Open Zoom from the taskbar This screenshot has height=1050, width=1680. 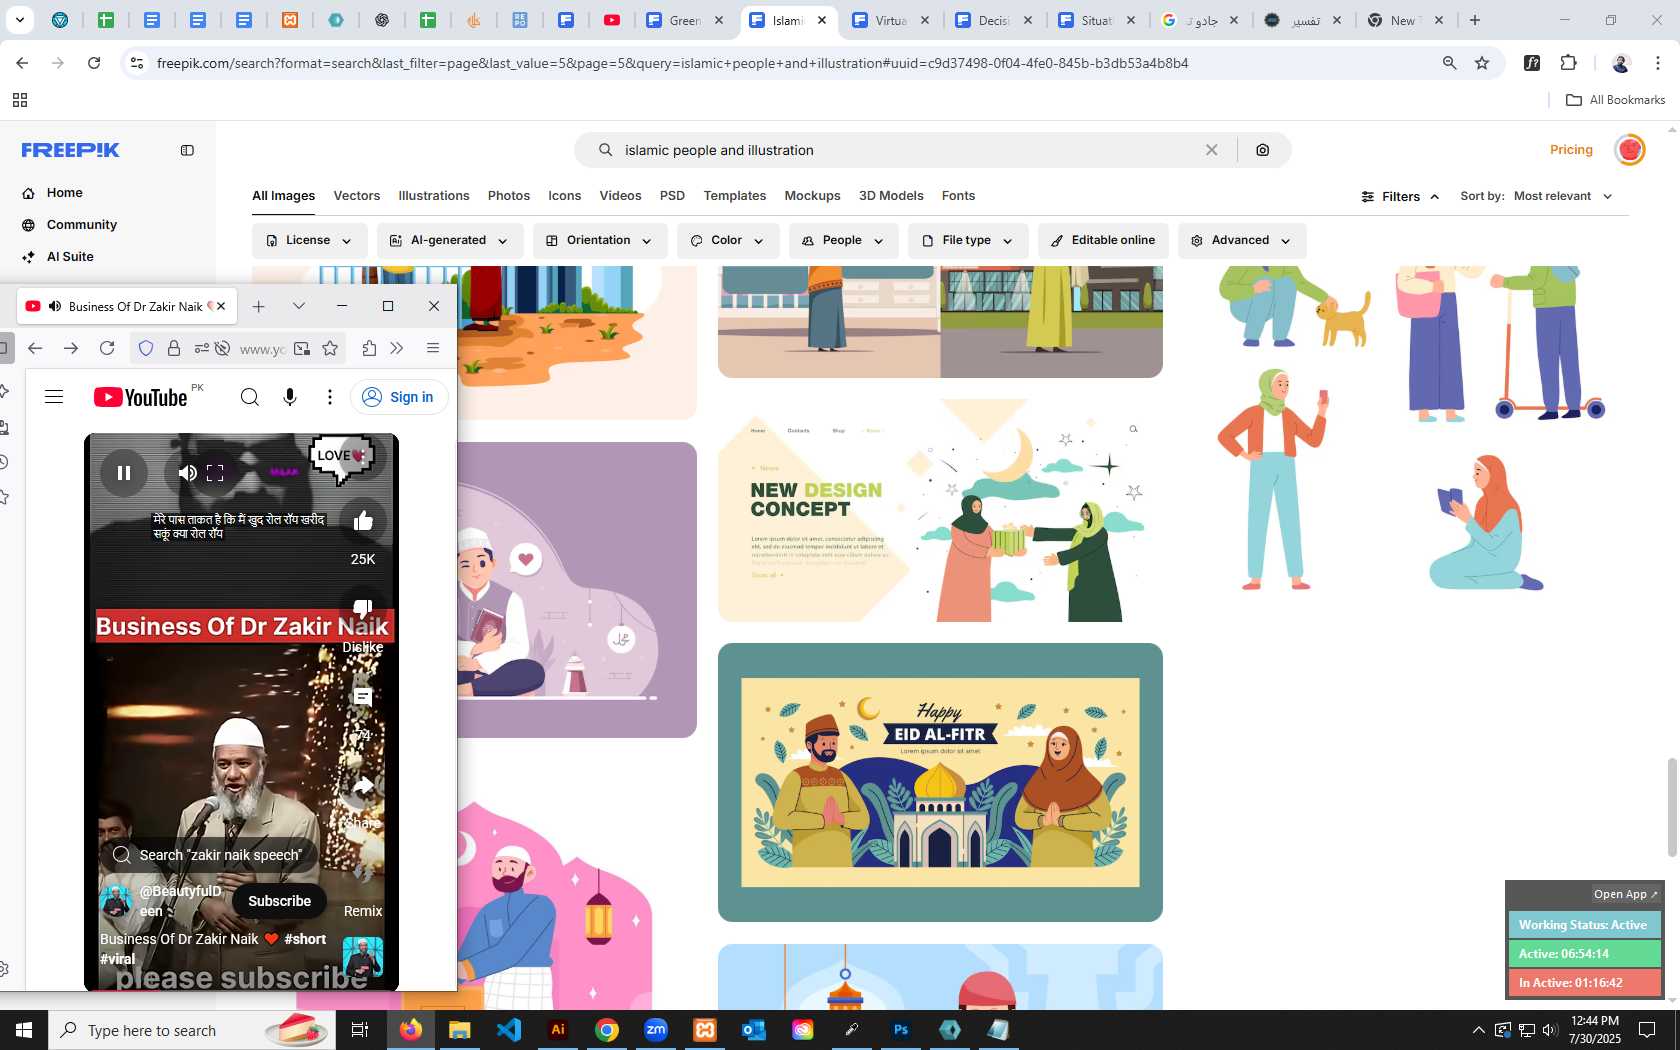(656, 1030)
